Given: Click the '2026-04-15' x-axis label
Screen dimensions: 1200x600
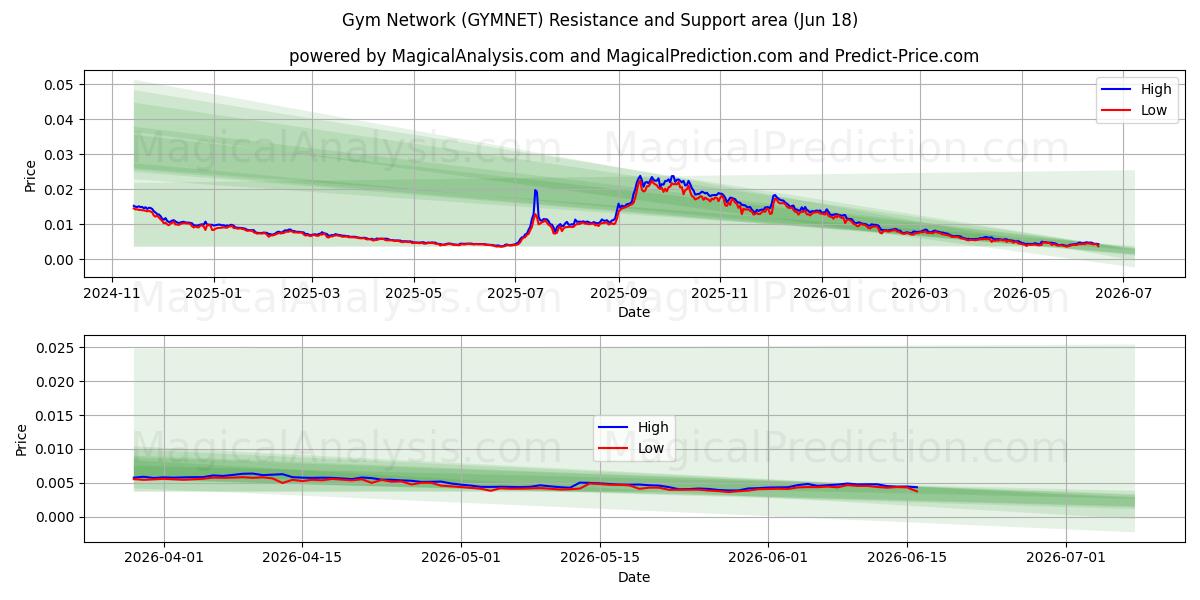Looking at the screenshot, I should tap(301, 559).
